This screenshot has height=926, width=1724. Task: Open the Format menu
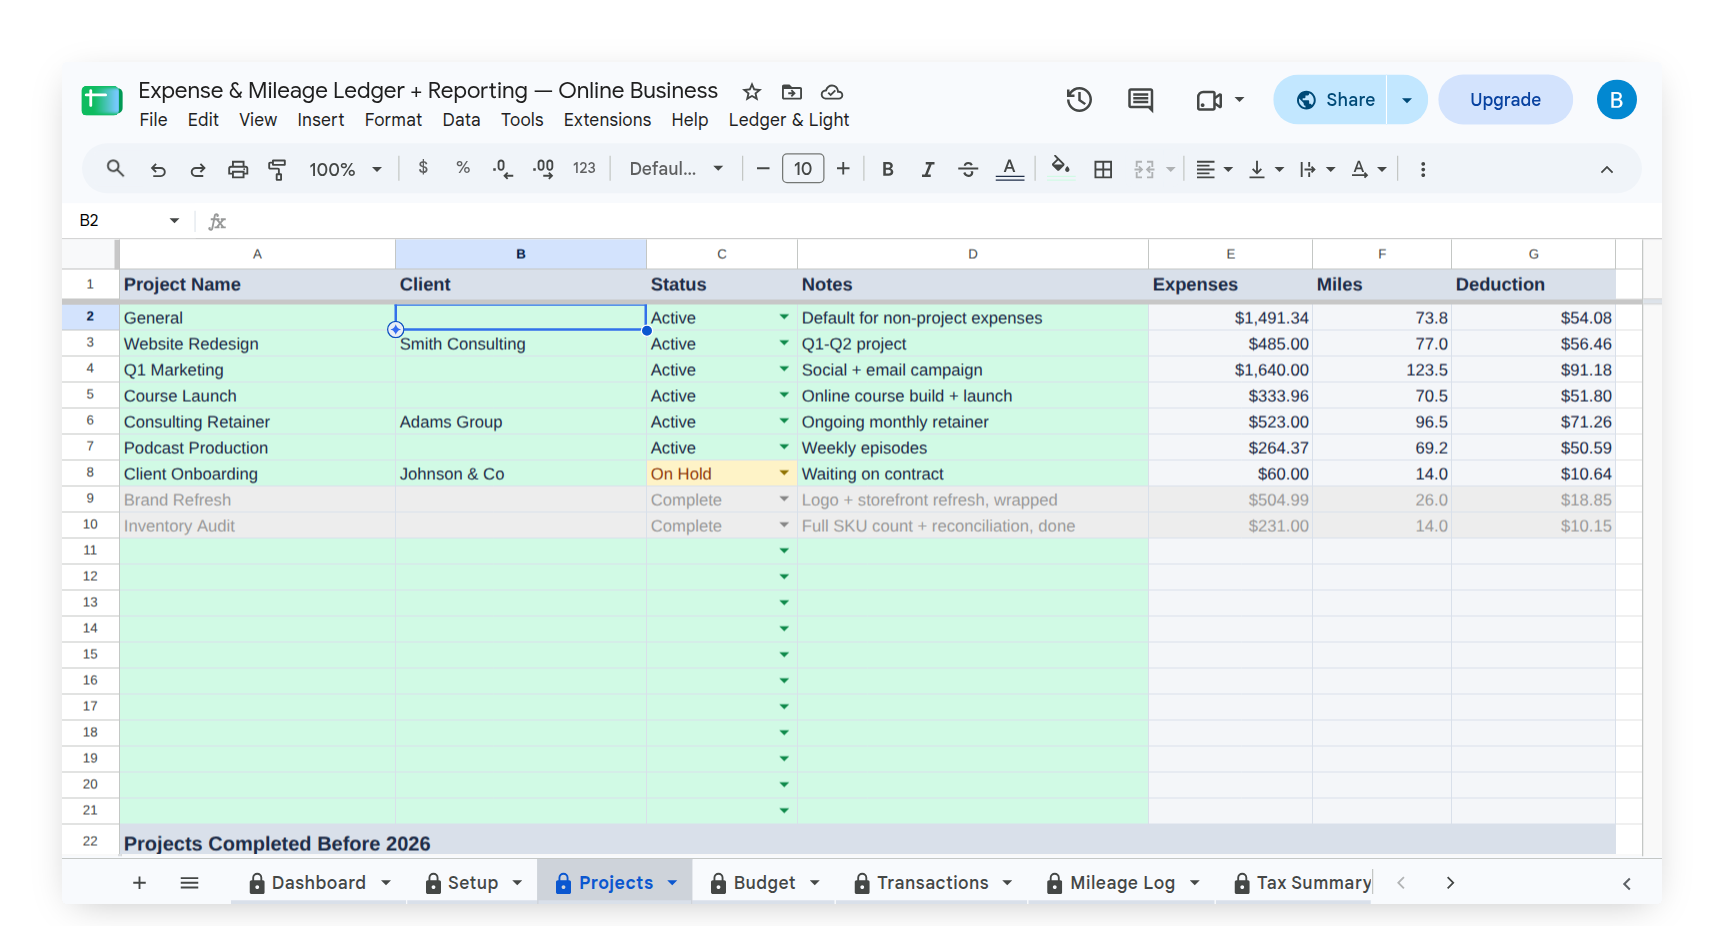(x=393, y=120)
